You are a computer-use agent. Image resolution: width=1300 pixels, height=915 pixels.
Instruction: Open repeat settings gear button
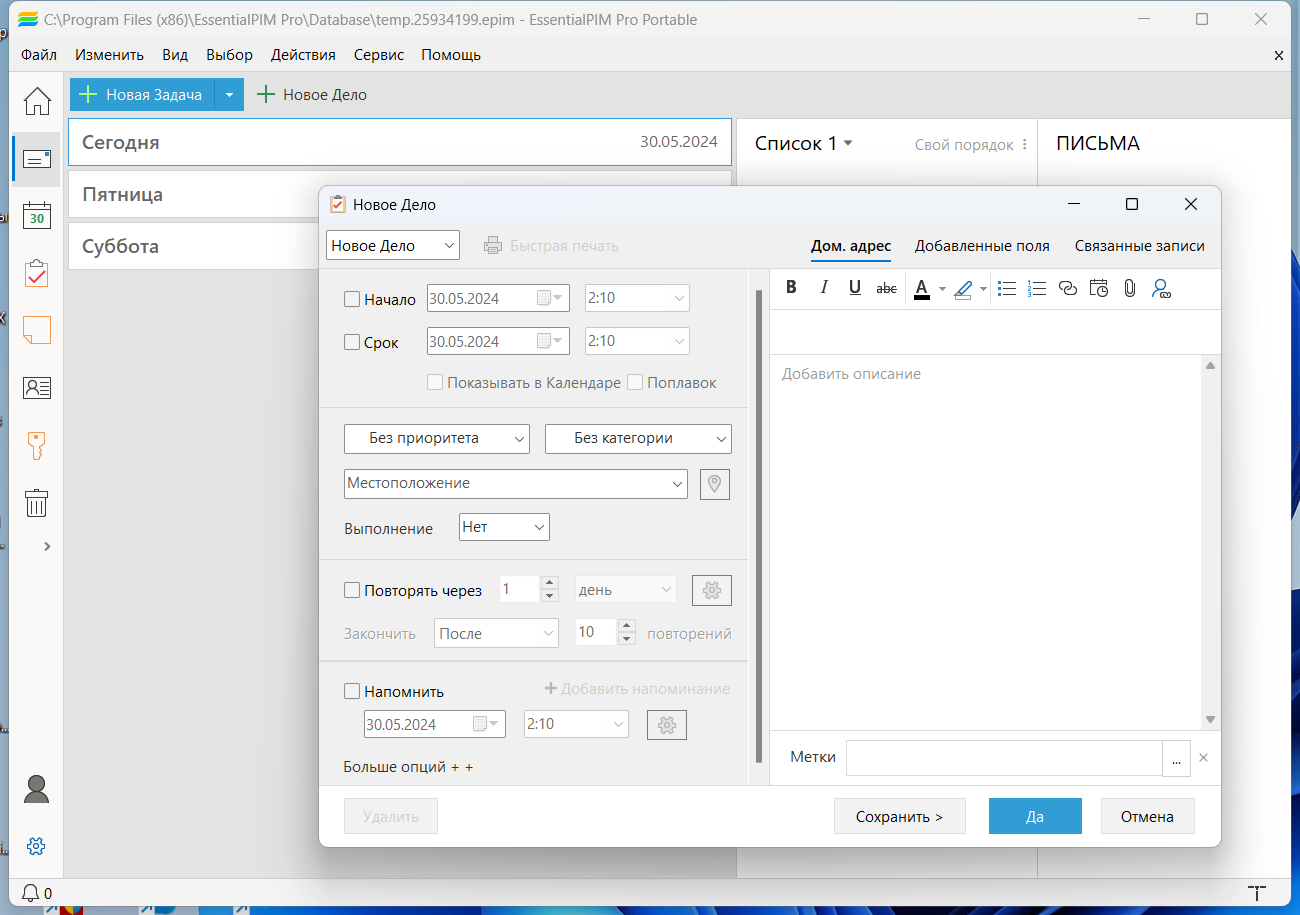point(712,590)
